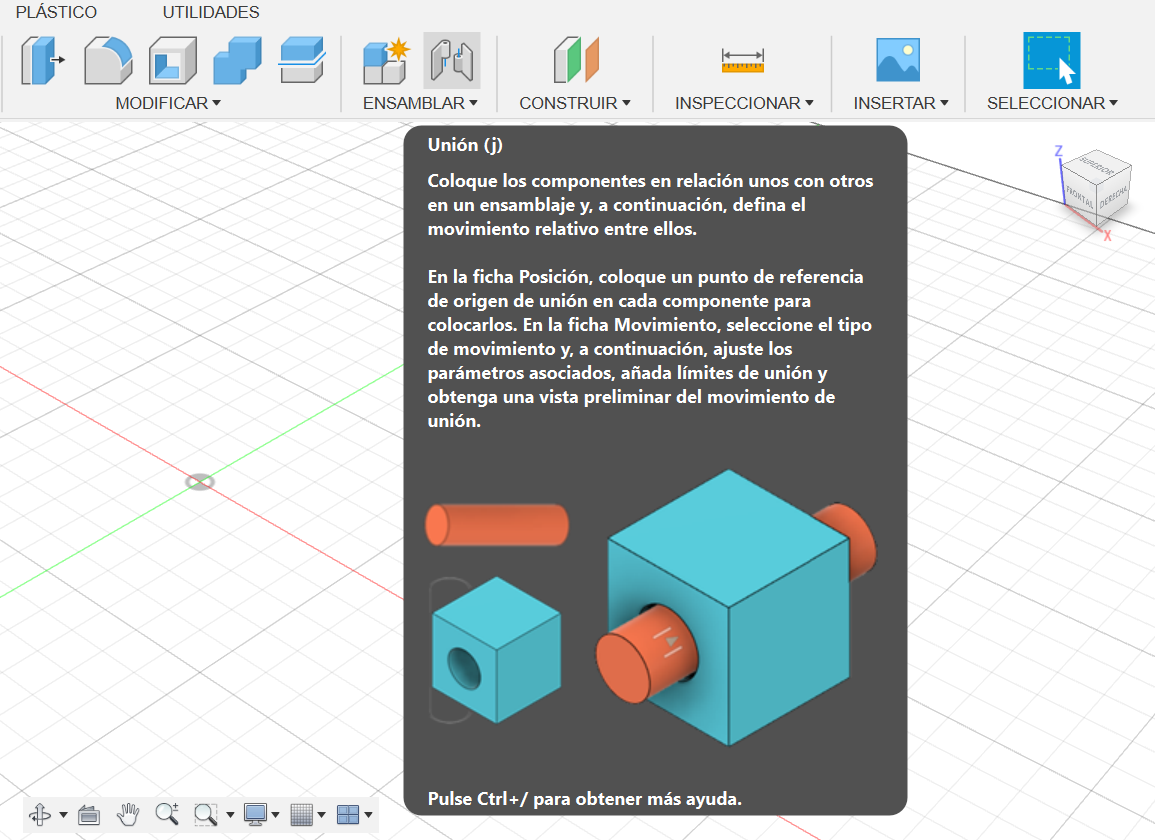Image resolution: width=1155 pixels, height=840 pixels.
Task: Click the Fillet tool icon
Action: 108,60
